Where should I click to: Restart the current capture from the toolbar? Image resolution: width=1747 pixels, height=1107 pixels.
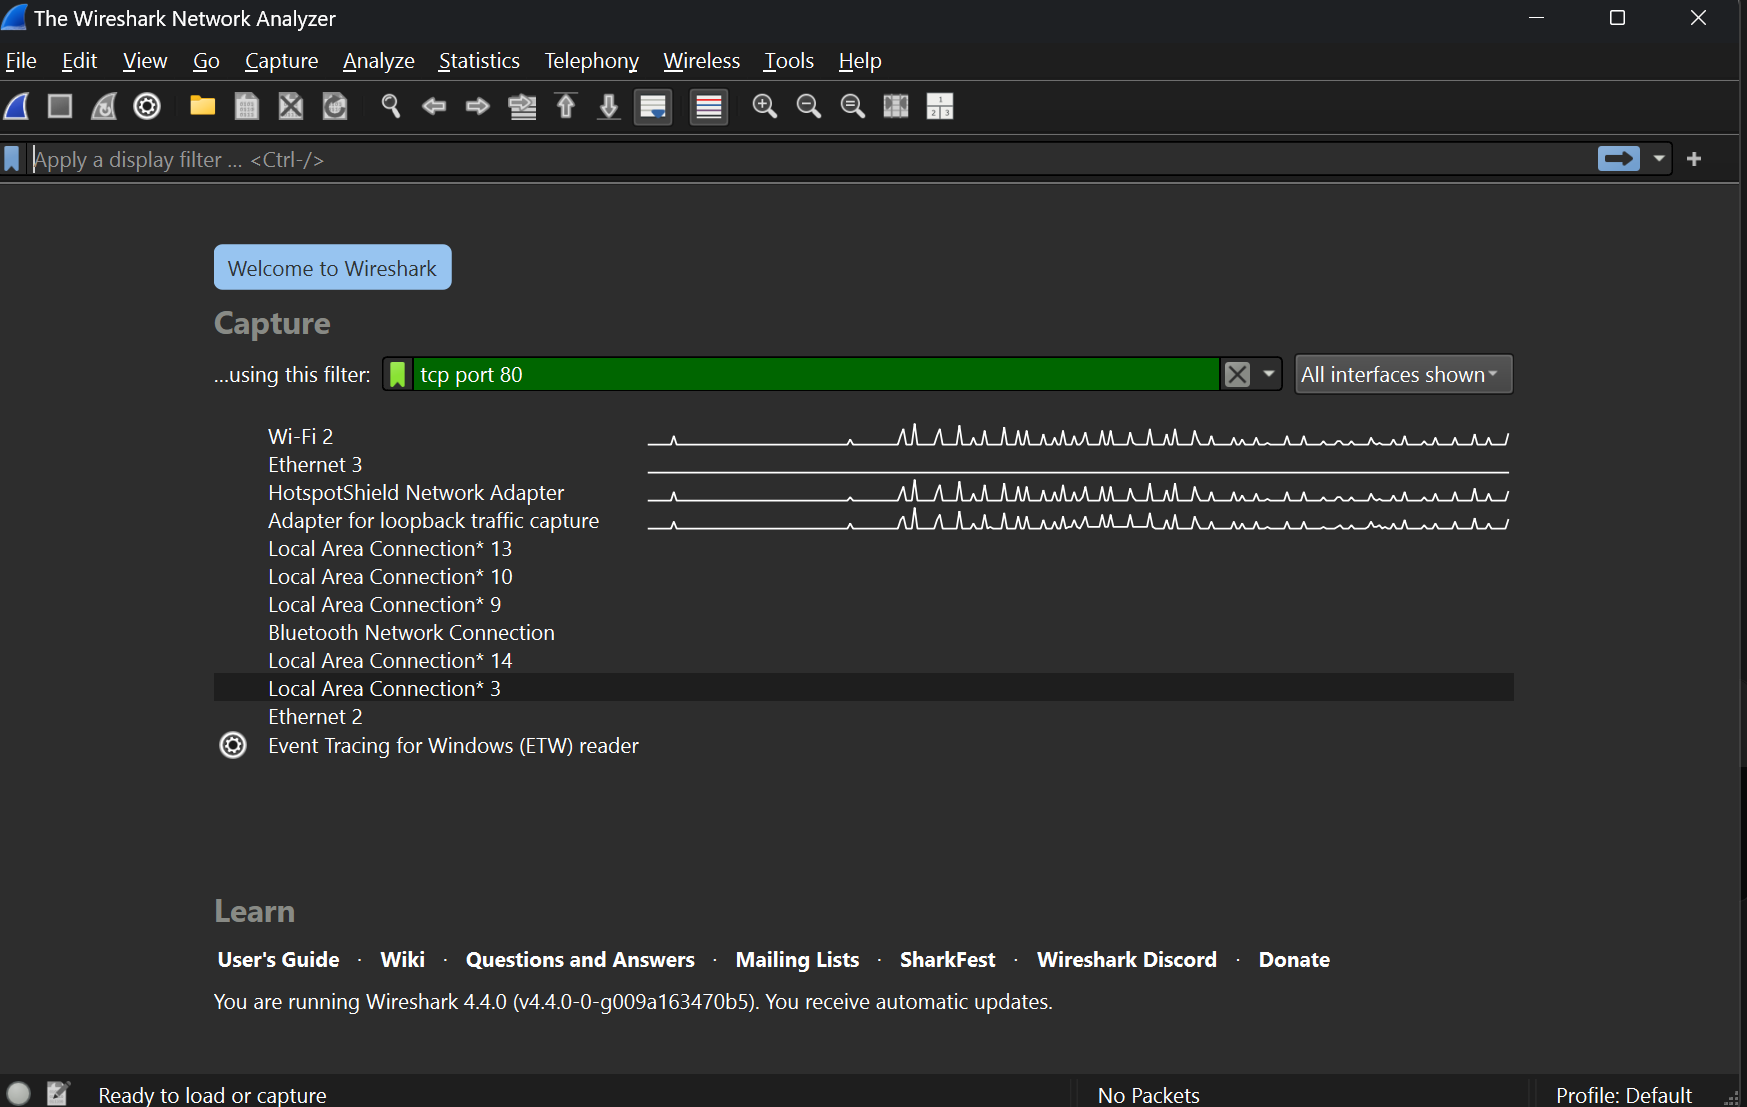pos(104,106)
